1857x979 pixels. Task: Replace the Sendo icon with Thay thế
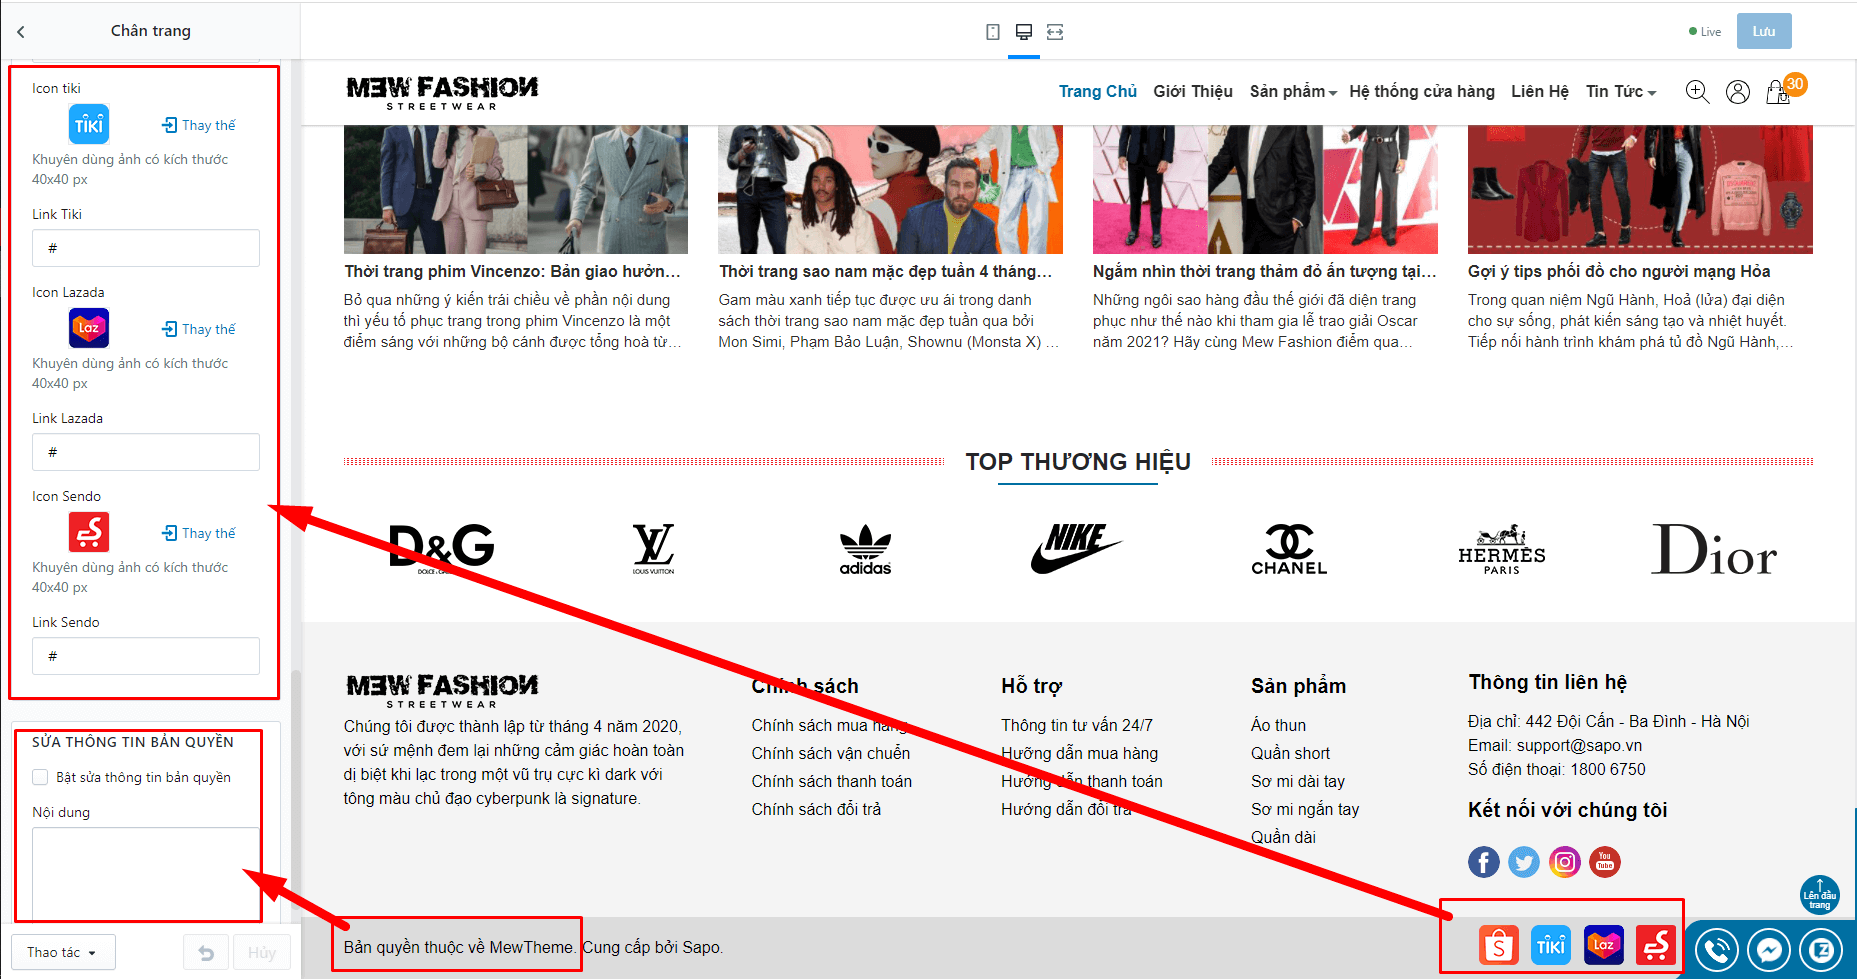(199, 533)
